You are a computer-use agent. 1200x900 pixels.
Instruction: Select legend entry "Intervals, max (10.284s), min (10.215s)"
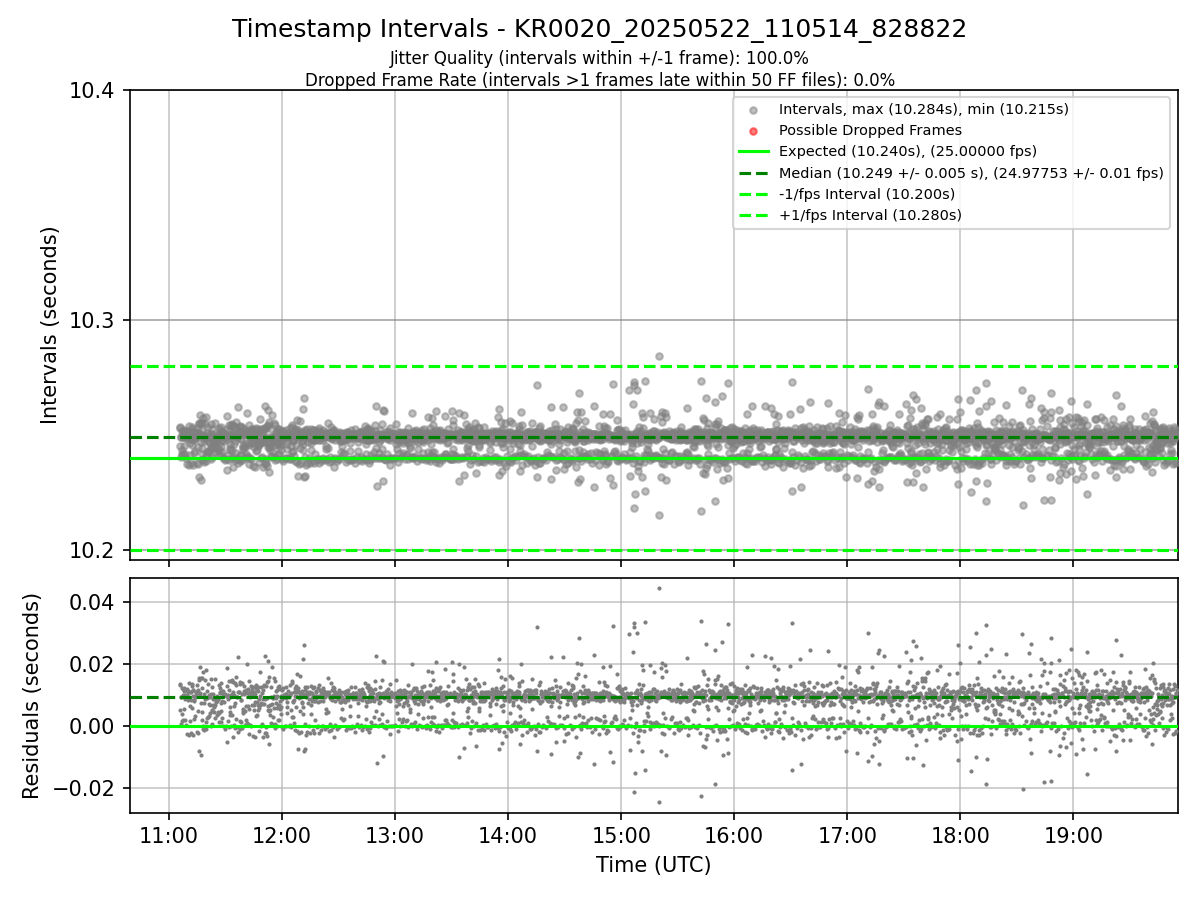pos(924,109)
